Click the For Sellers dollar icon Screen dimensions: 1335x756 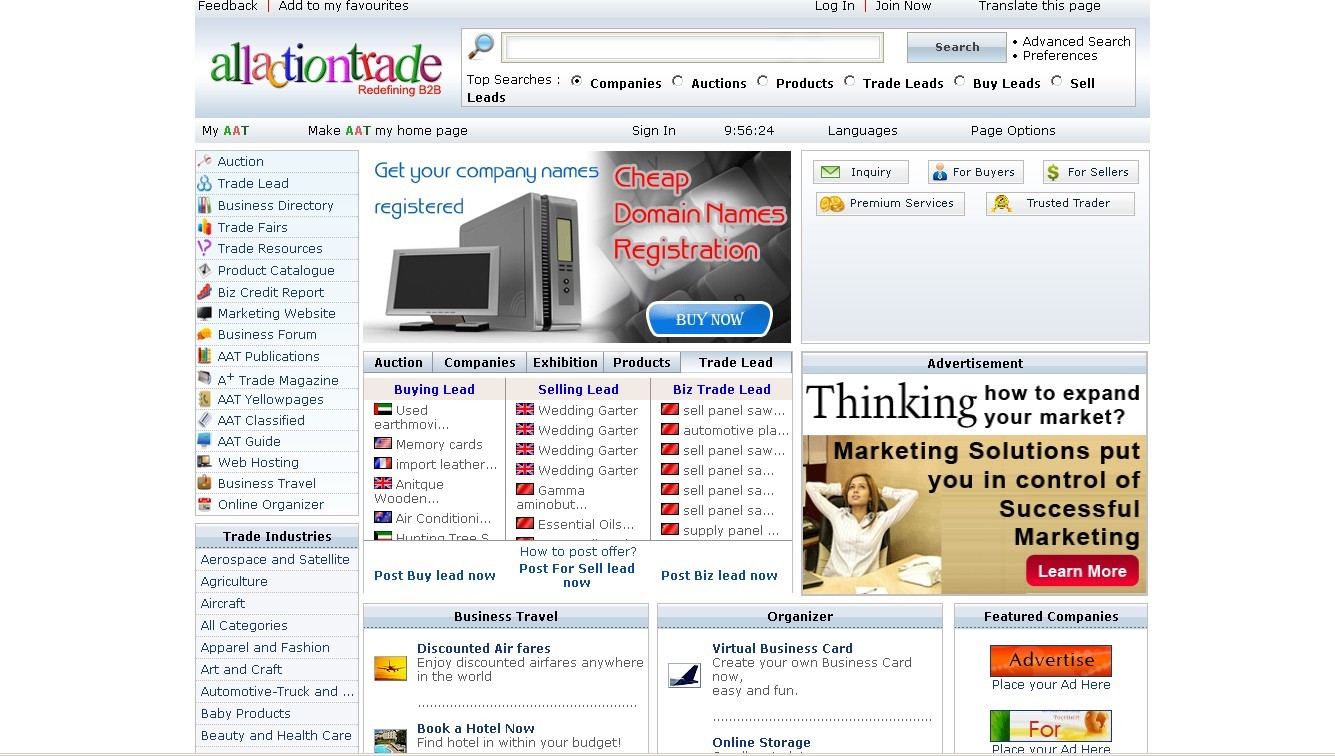[1053, 172]
